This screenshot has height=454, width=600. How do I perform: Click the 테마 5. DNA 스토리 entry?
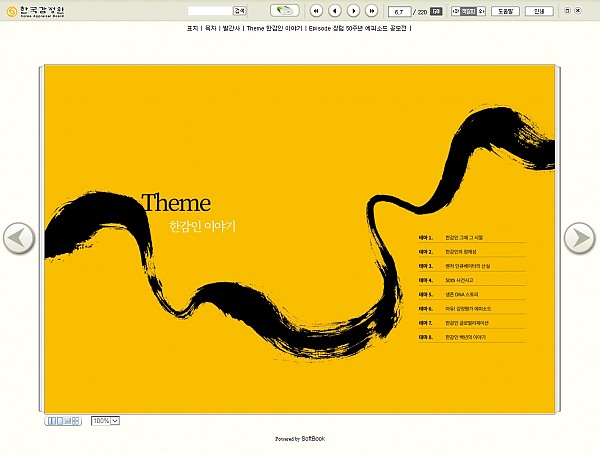472,295
